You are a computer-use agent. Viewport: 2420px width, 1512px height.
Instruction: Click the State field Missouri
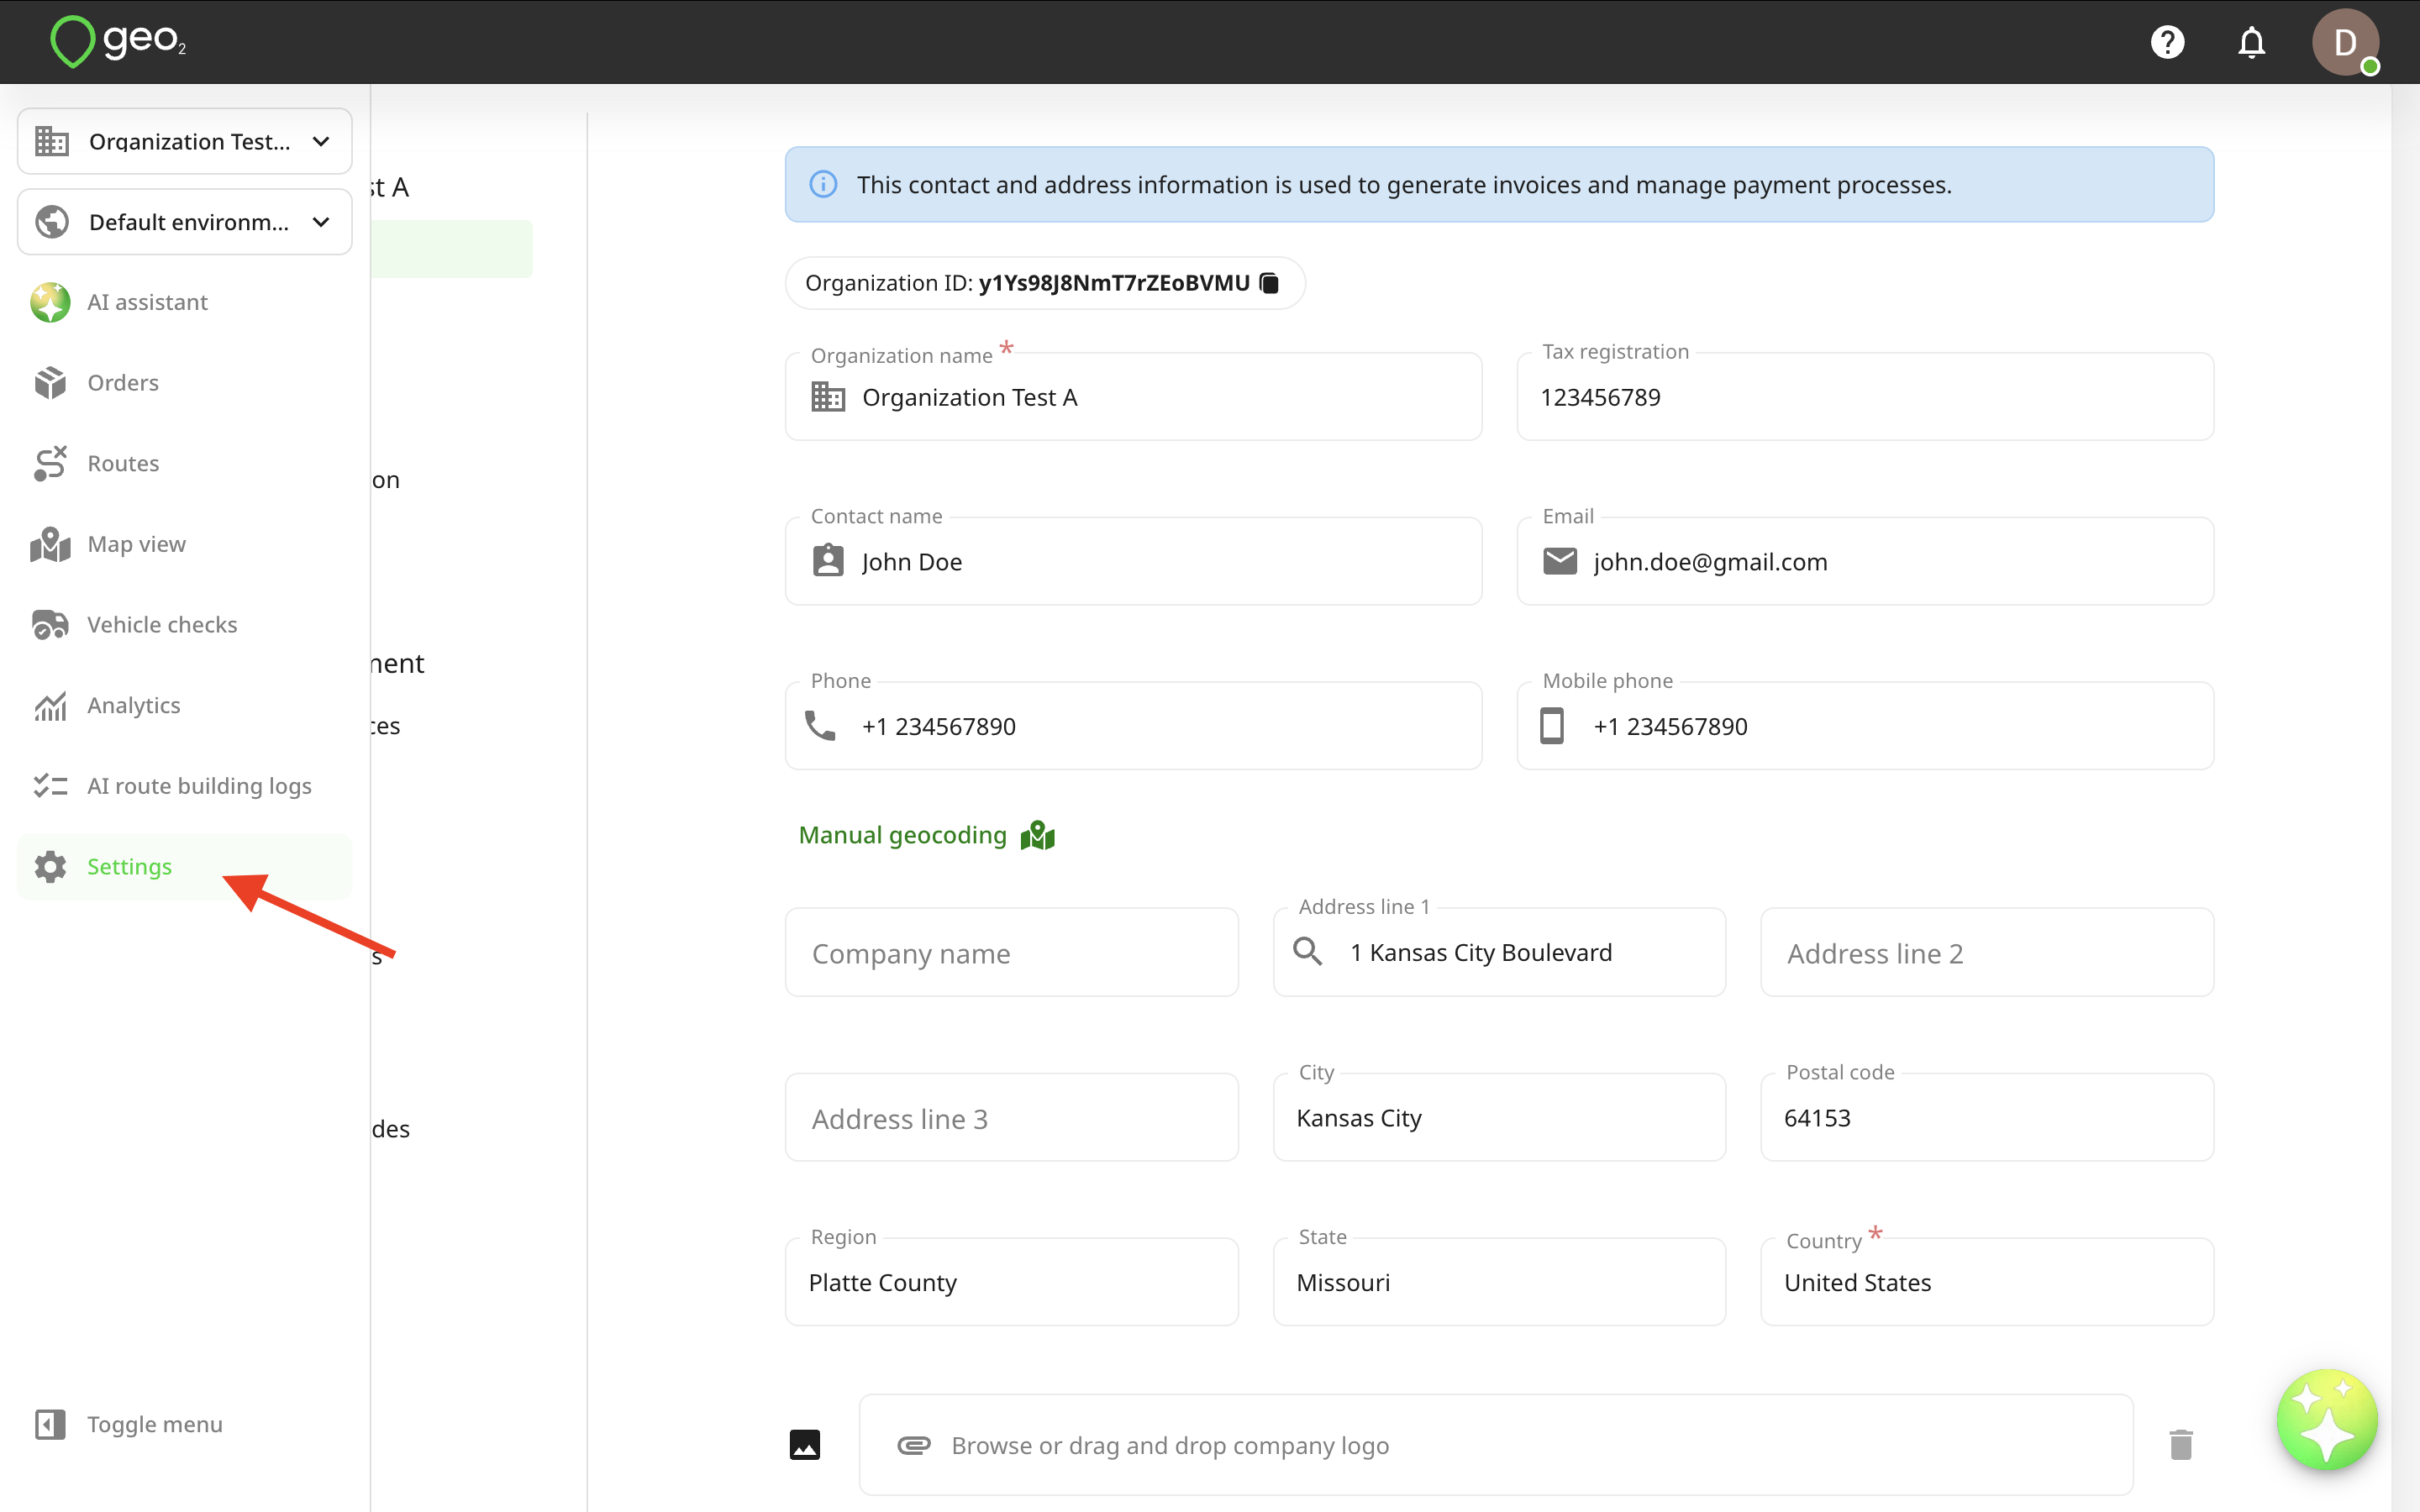[1499, 1282]
